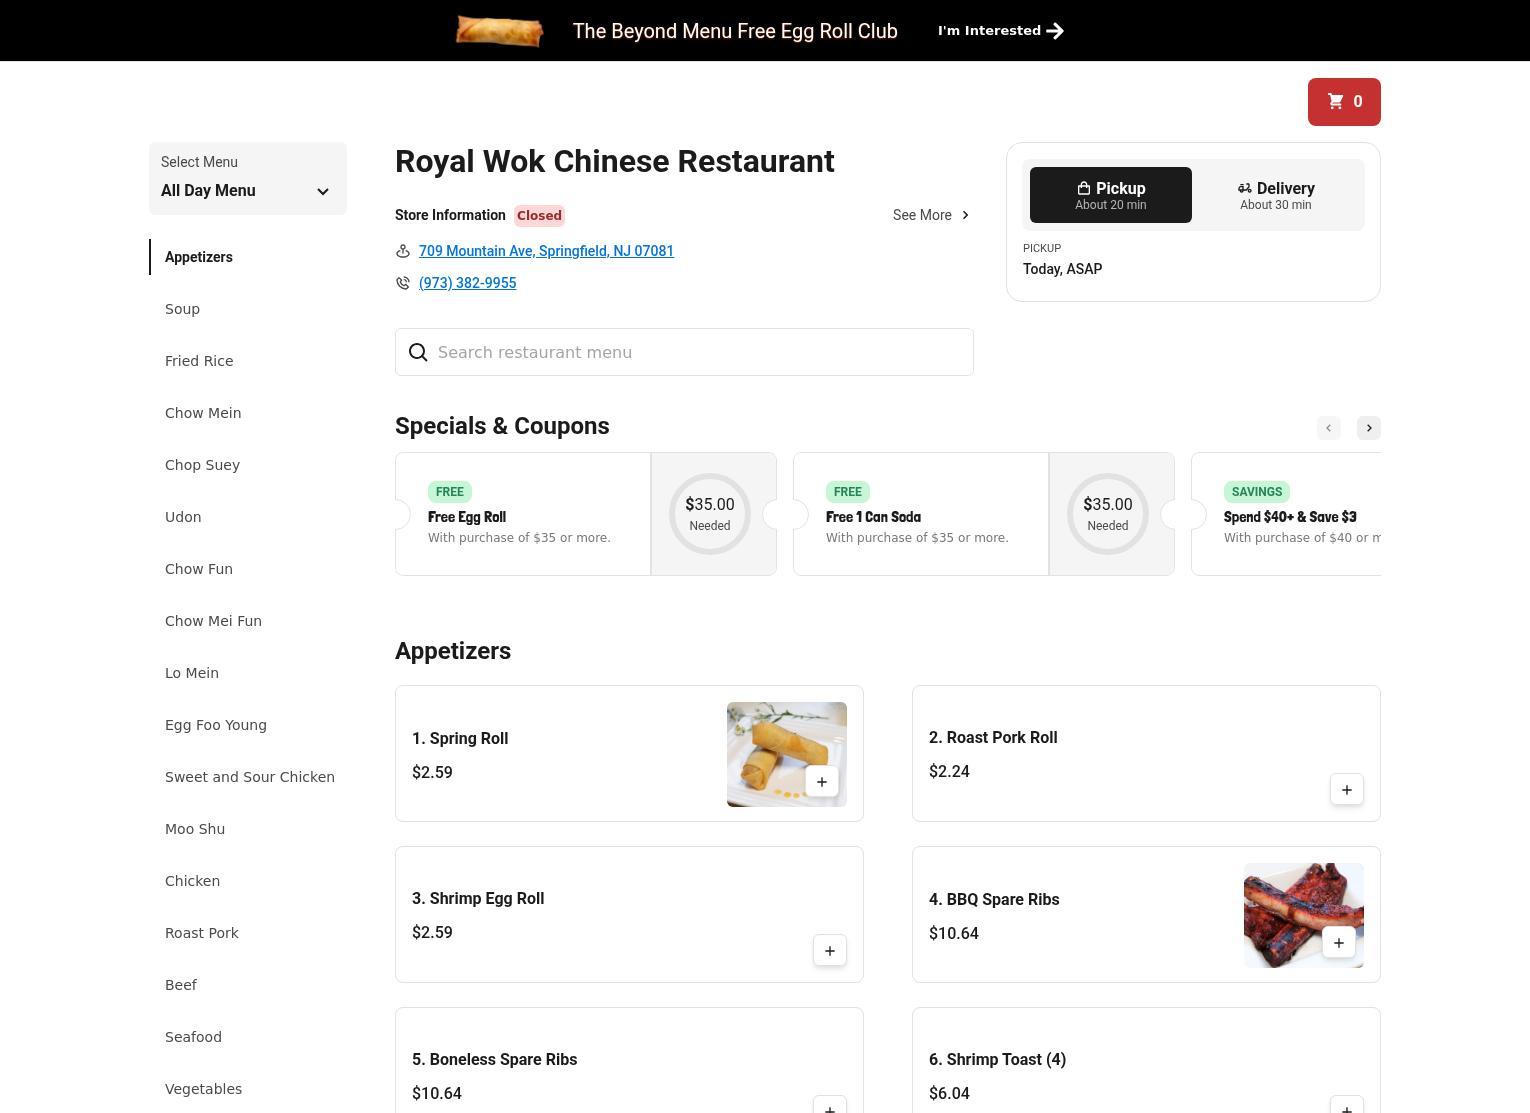Go to Chop Suey category
The height and width of the screenshot is (1113, 1530).
202,465
